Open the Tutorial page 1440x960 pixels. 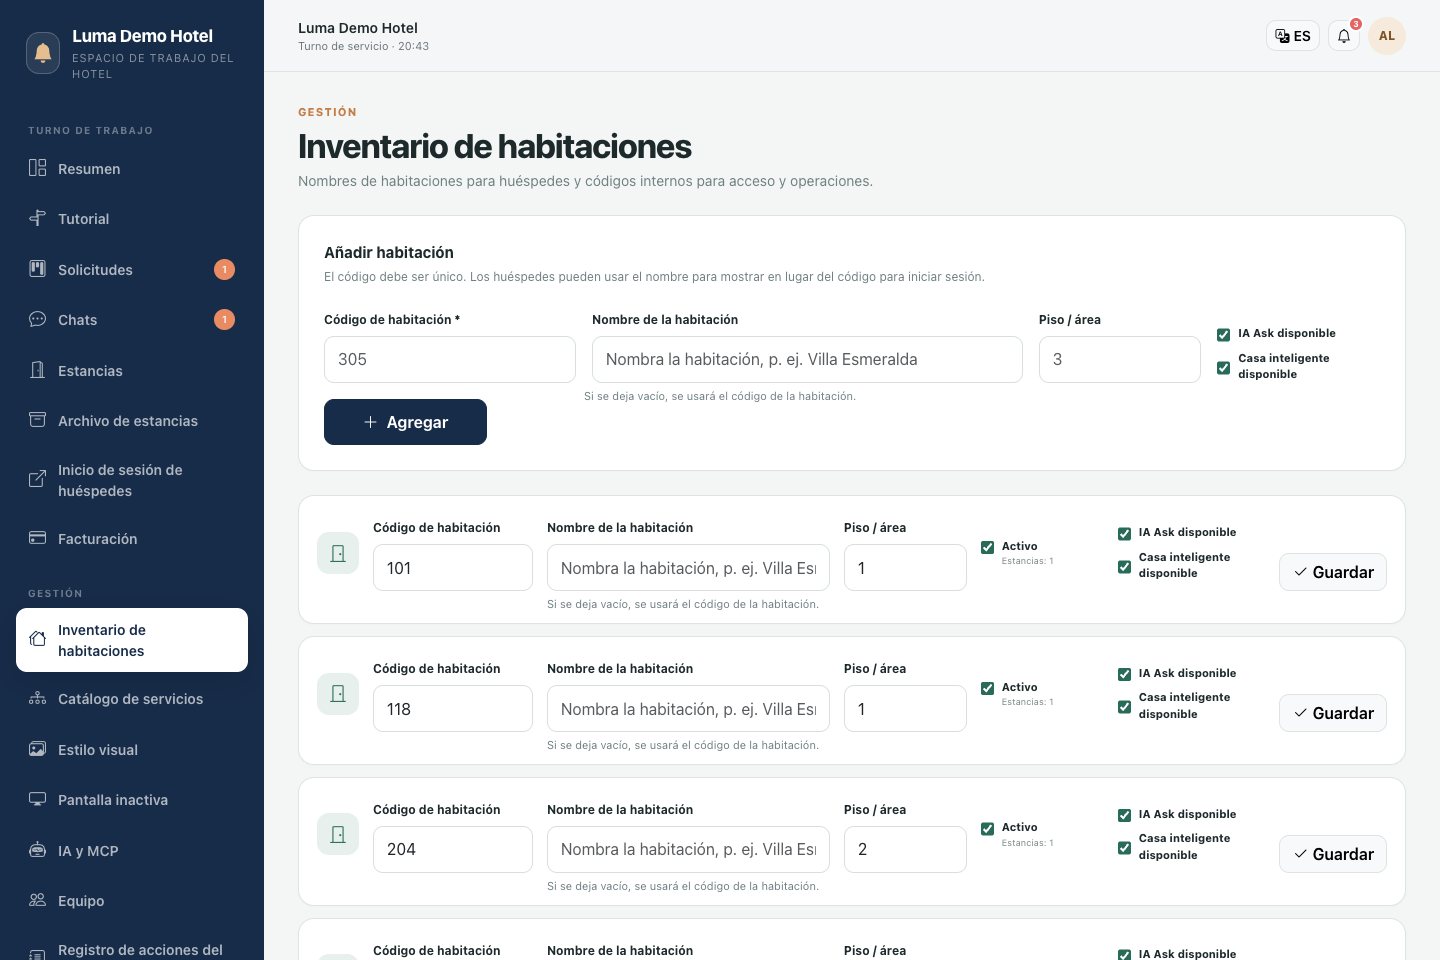pyautogui.click(x=132, y=219)
